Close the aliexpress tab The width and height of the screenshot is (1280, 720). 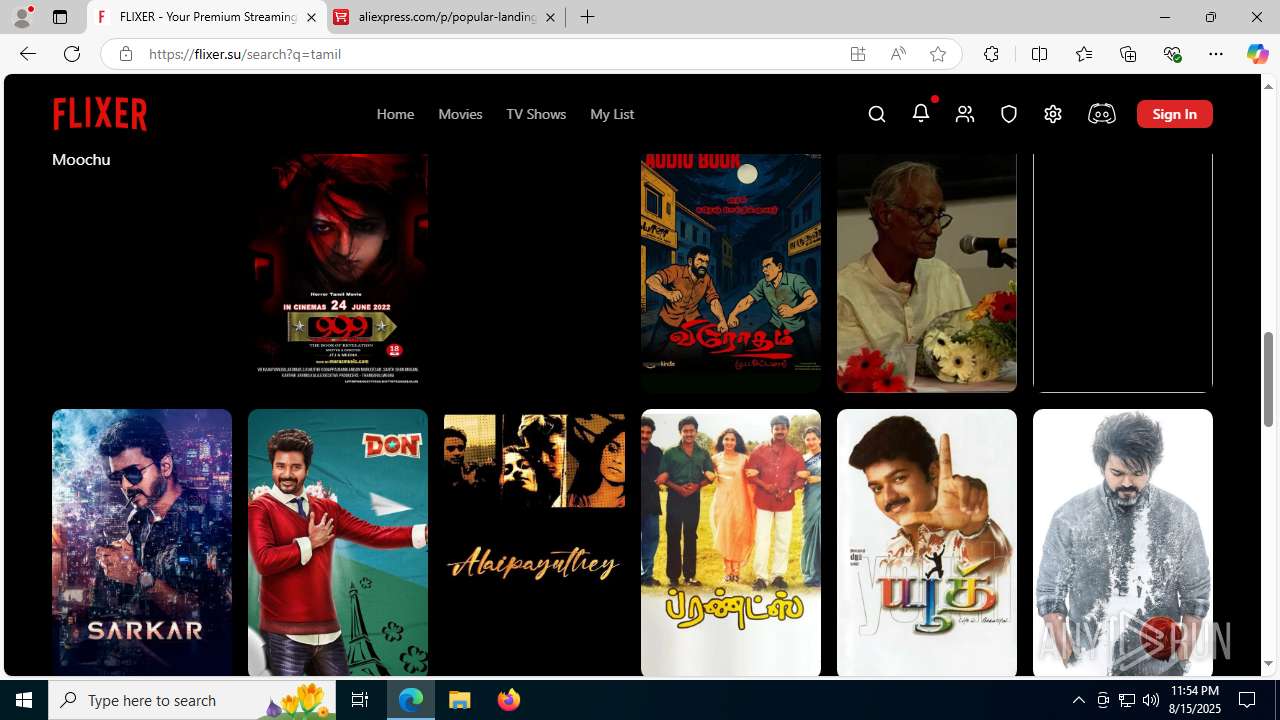(550, 17)
